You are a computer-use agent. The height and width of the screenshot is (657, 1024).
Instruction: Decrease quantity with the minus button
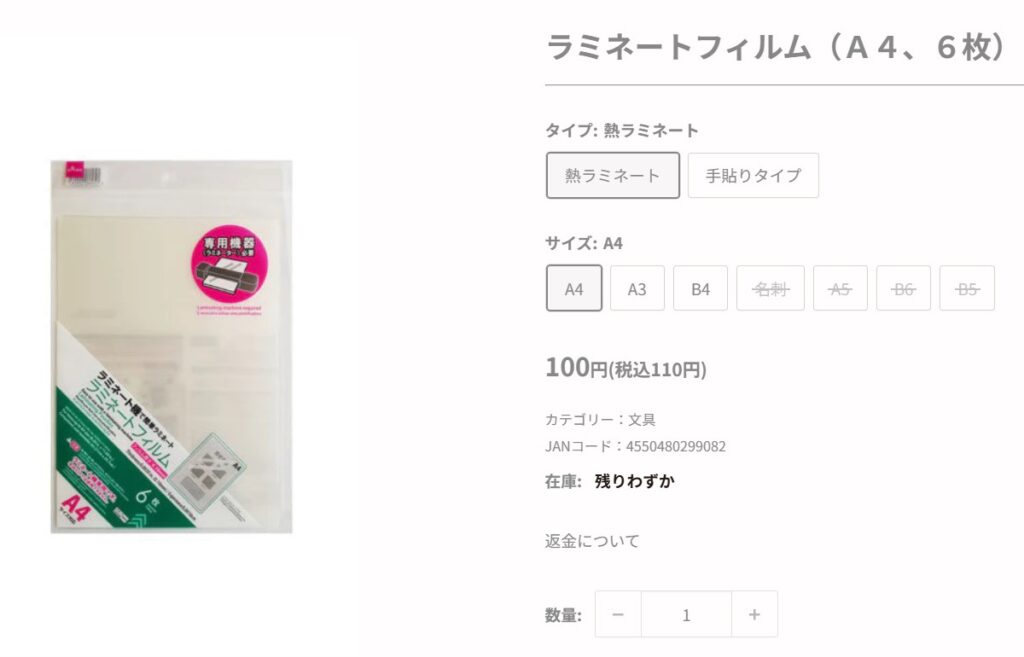617,614
